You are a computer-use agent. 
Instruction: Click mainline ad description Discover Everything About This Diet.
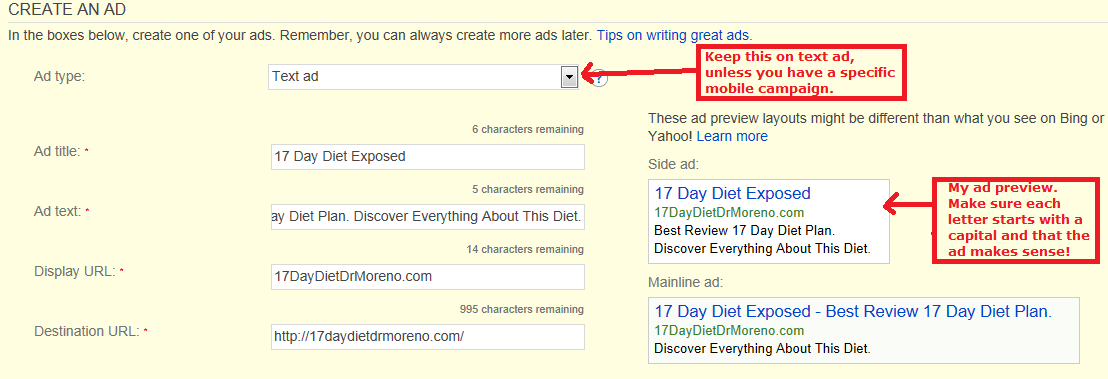[x=762, y=349]
